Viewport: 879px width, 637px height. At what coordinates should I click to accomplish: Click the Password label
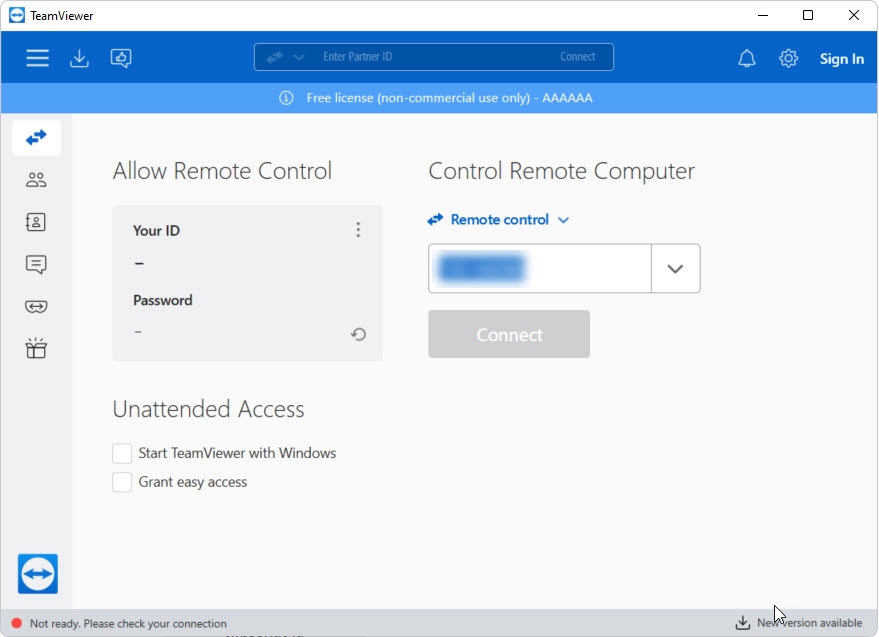pyautogui.click(x=163, y=300)
